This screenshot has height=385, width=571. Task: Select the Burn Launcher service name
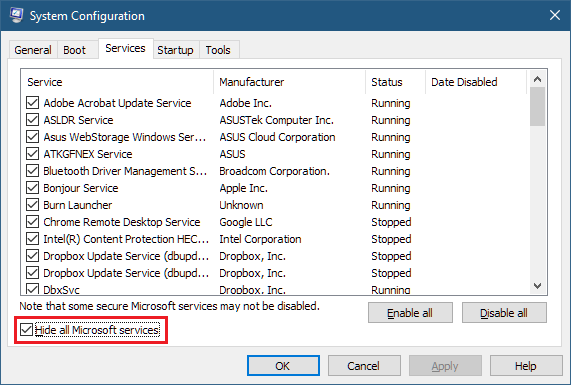pos(78,205)
